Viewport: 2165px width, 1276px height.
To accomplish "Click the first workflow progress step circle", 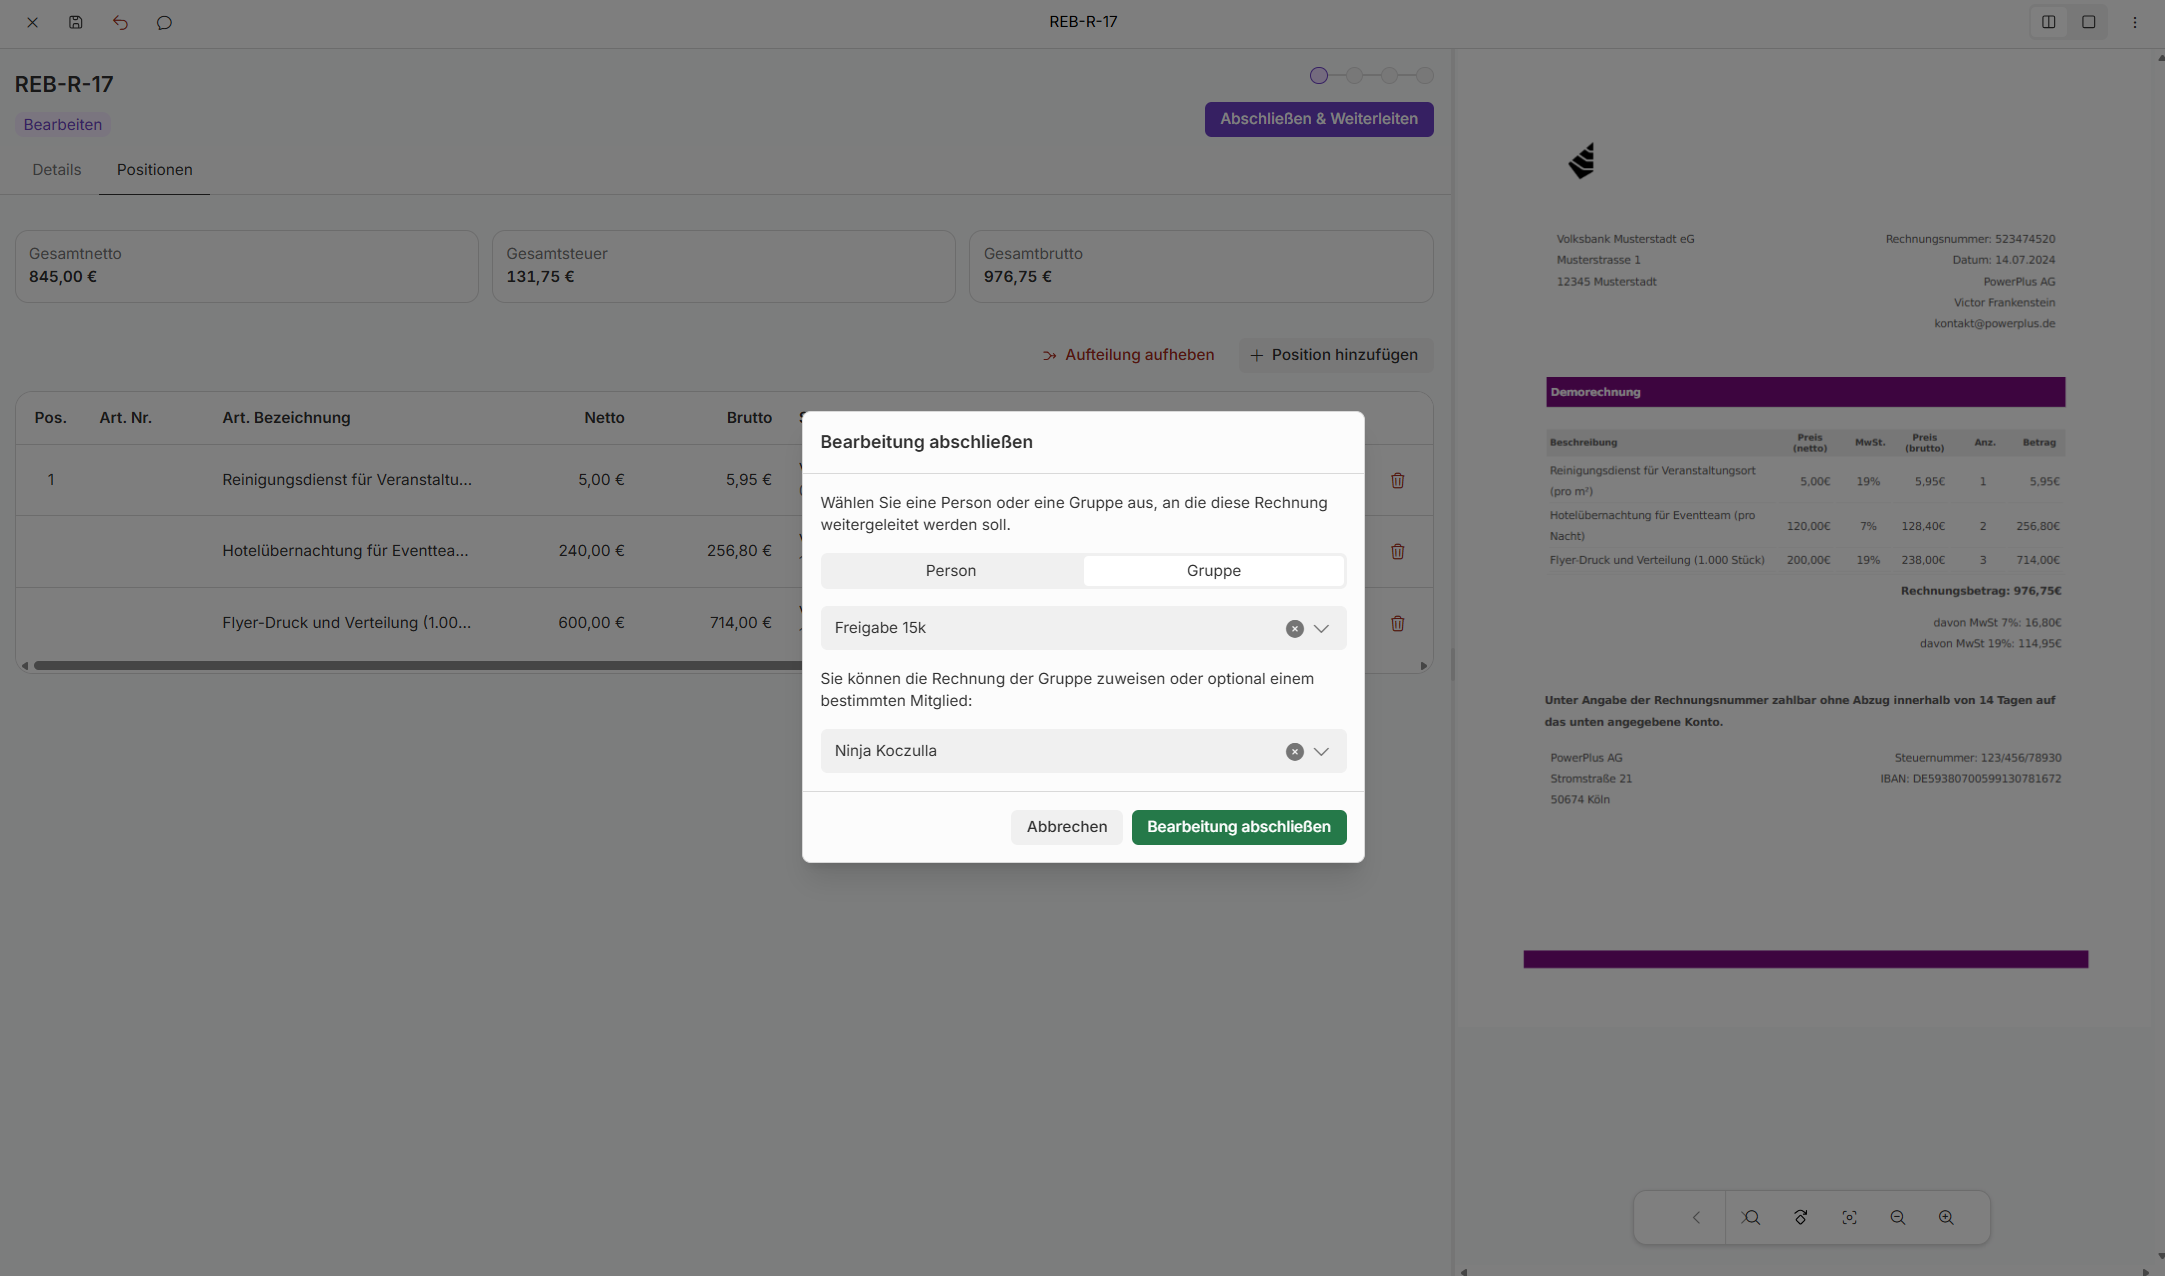I will (1318, 75).
